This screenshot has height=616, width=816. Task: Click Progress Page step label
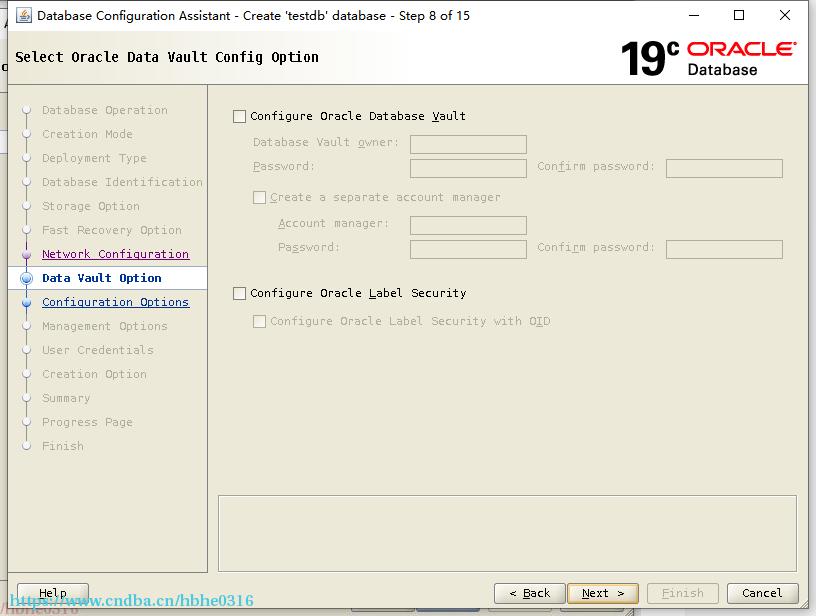pyautogui.click(x=87, y=422)
